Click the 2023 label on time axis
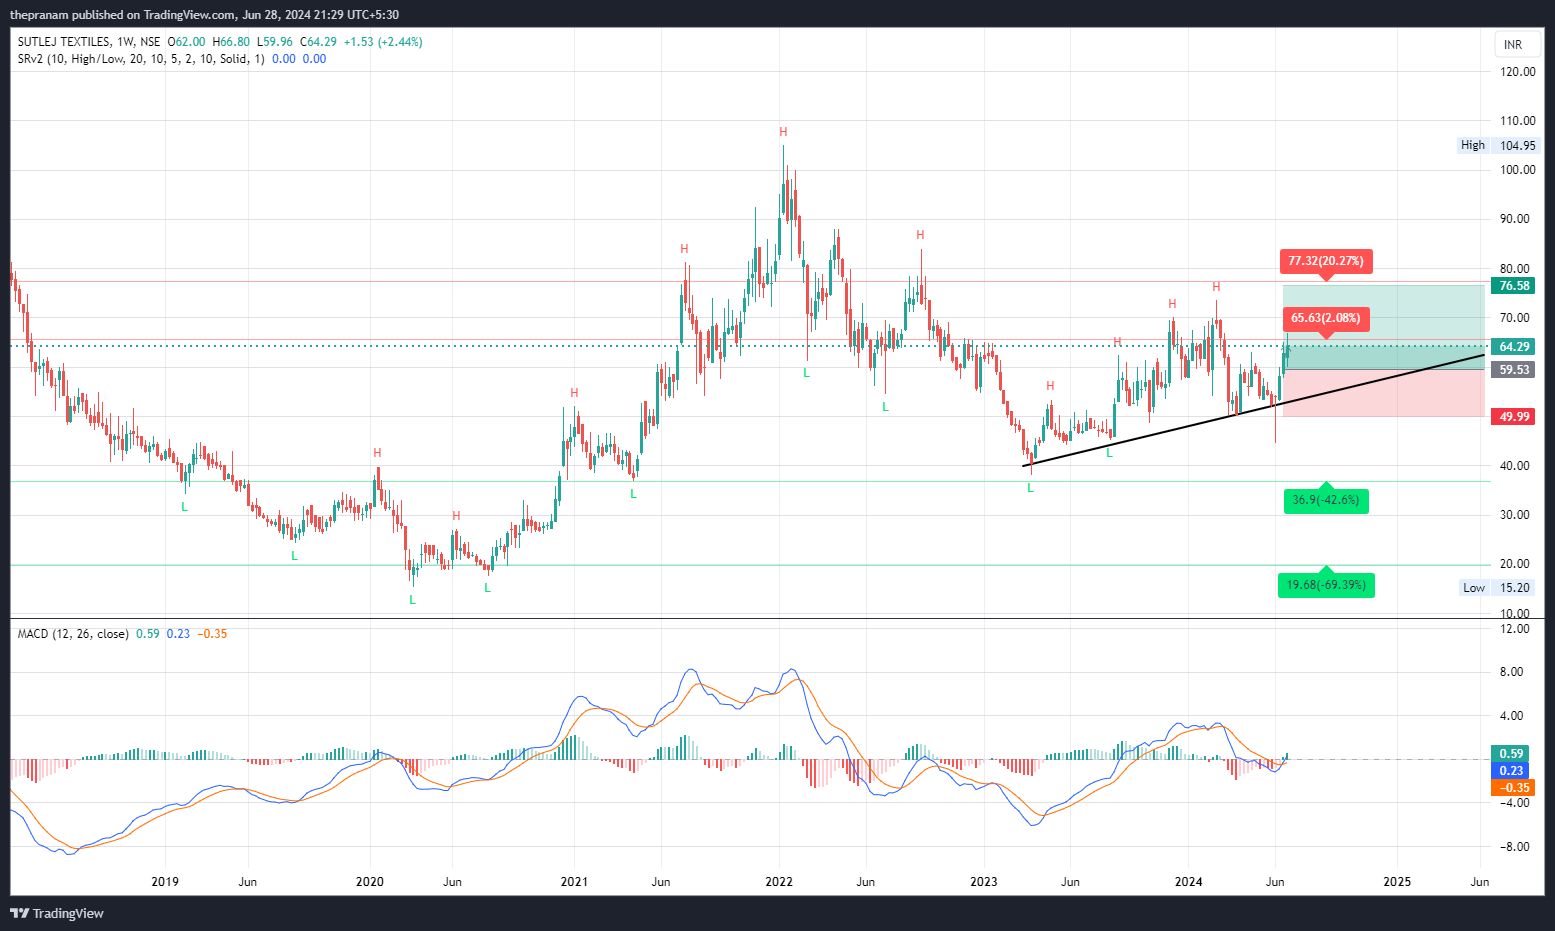This screenshot has width=1555, height=931. tap(984, 882)
